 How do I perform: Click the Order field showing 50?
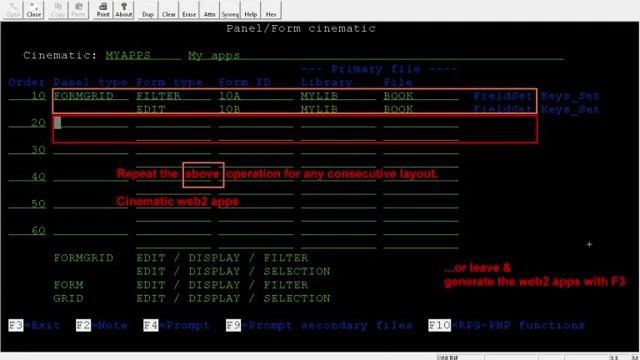tap(27, 204)
